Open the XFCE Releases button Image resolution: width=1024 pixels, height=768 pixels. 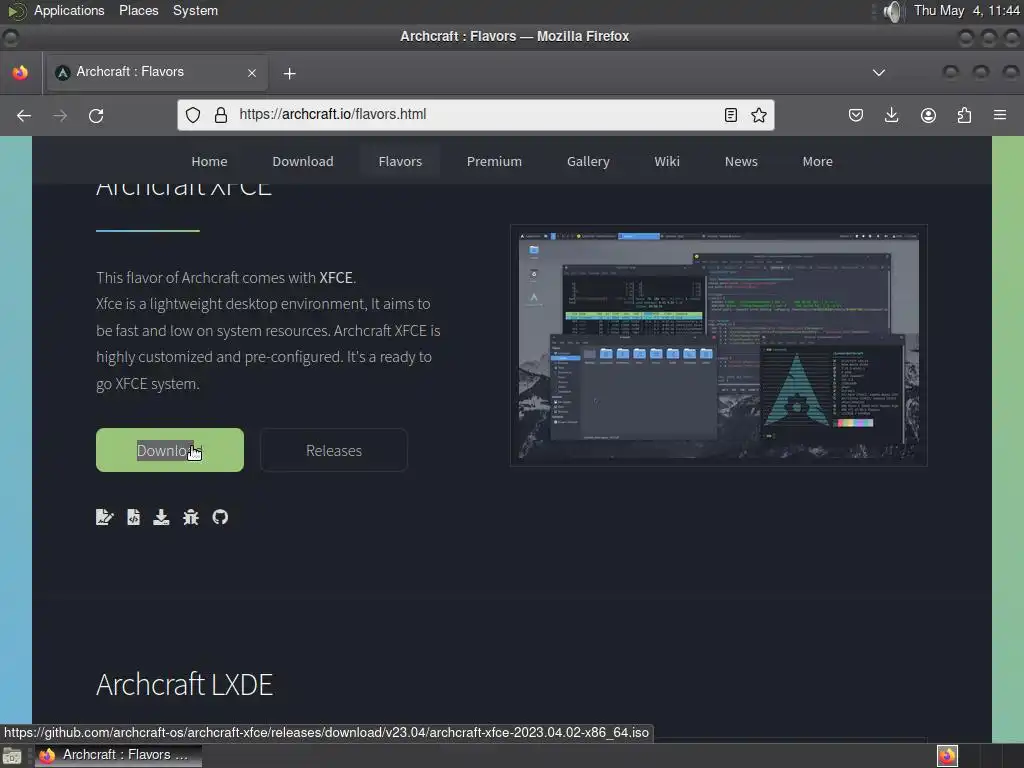[x=334, y=450]
